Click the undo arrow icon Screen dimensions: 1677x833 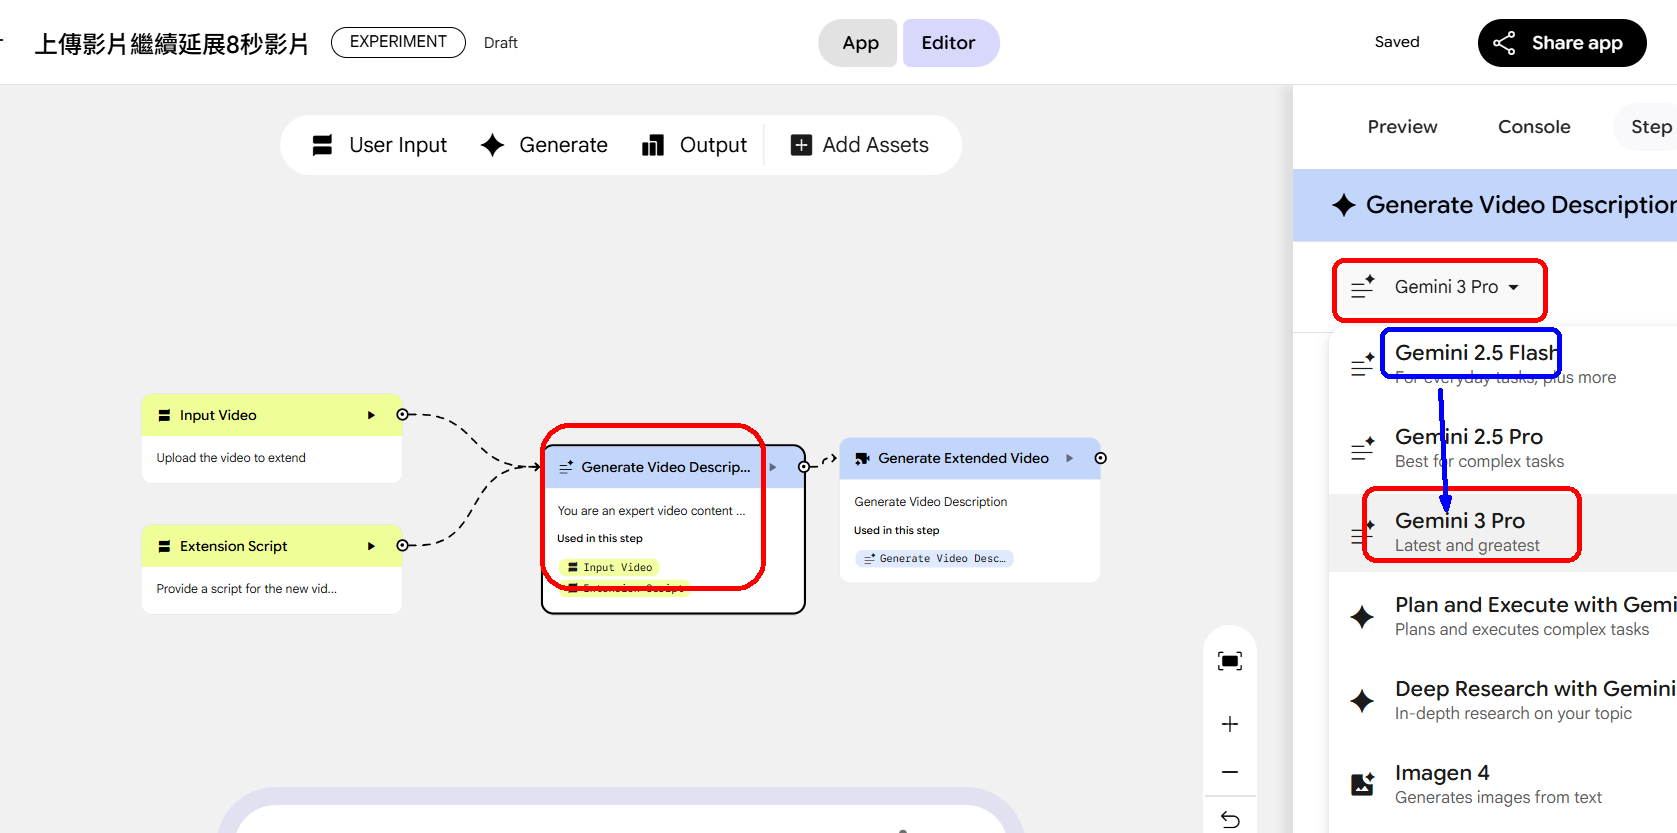click(x=1229, y=820)
